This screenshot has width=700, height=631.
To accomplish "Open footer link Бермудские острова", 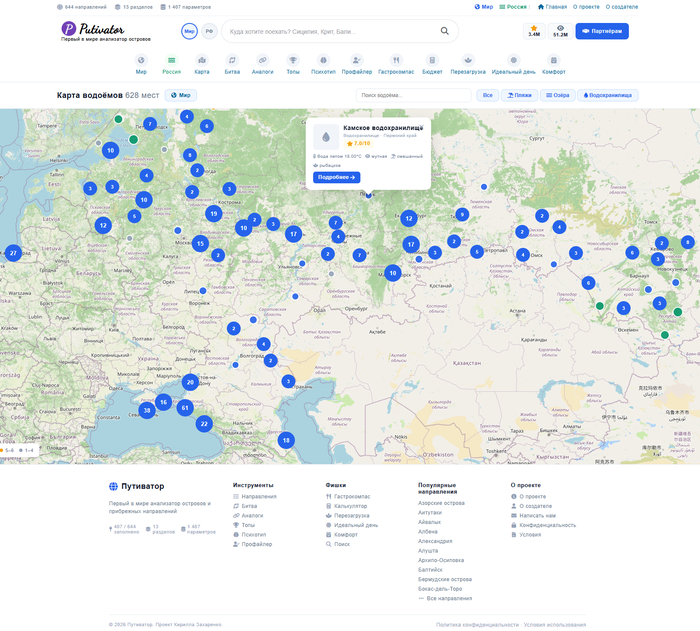I will pos(445,579).
